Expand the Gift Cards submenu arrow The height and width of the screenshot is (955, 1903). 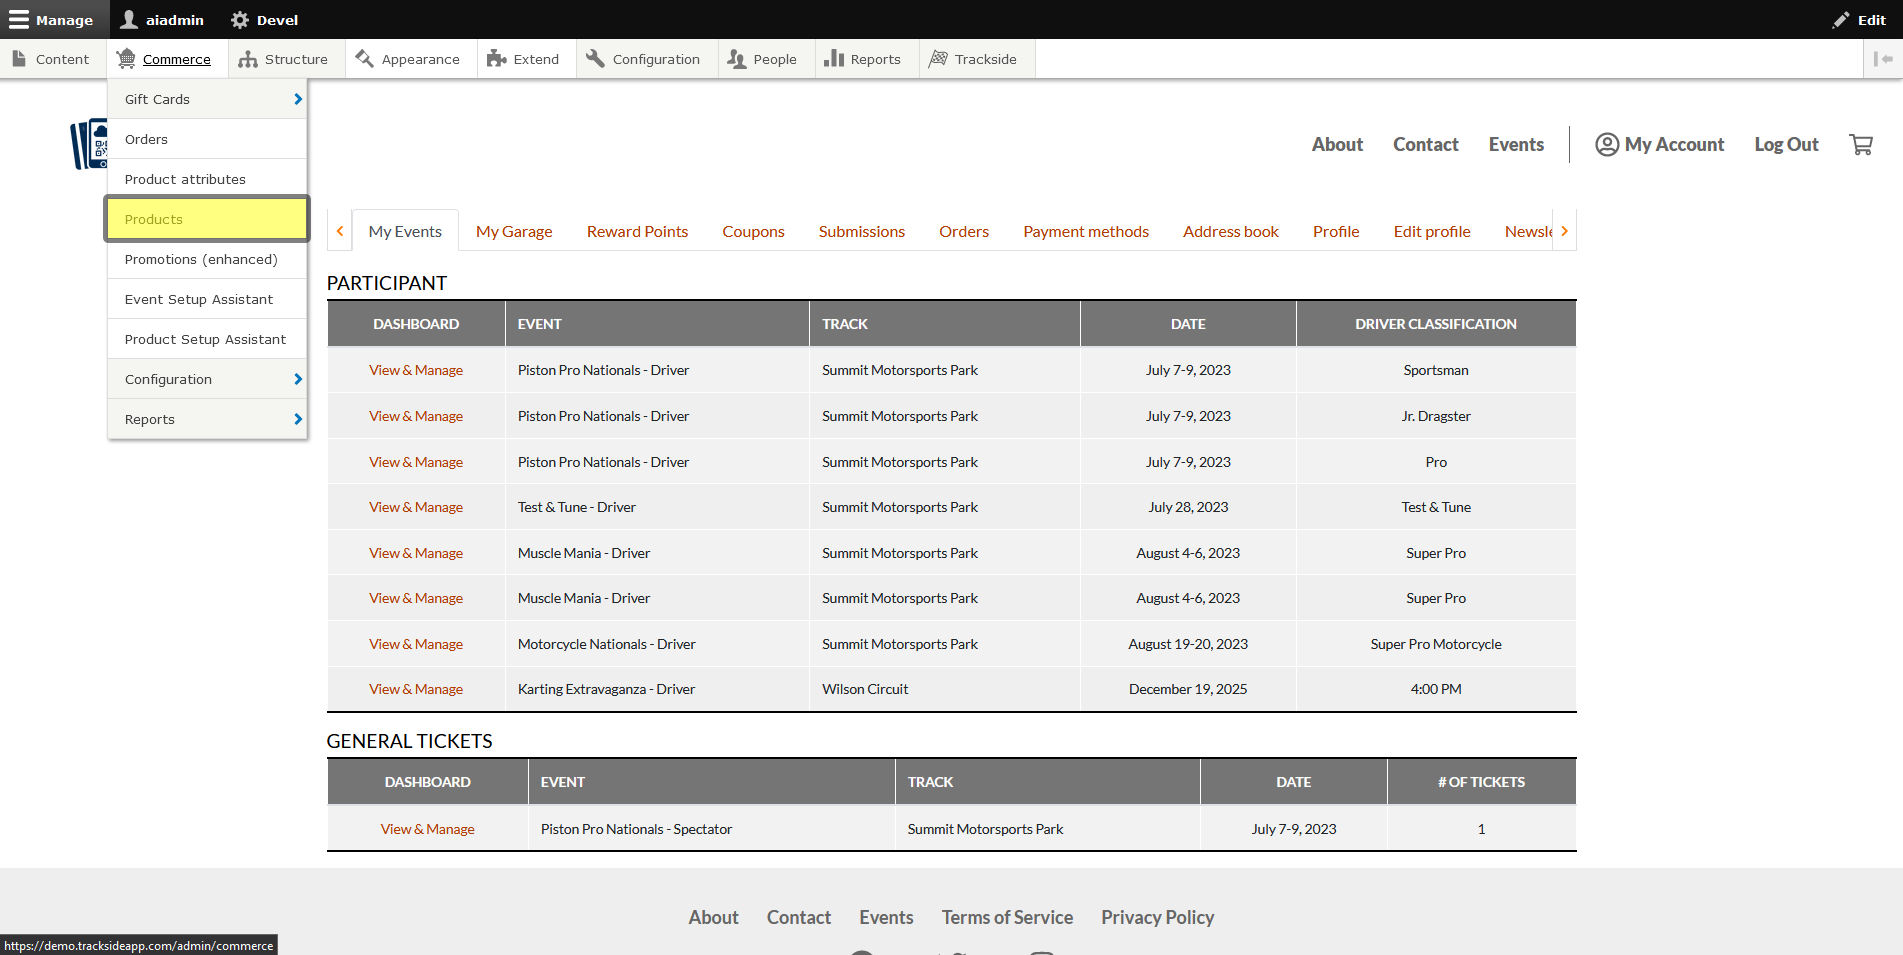tap(298, 99)
